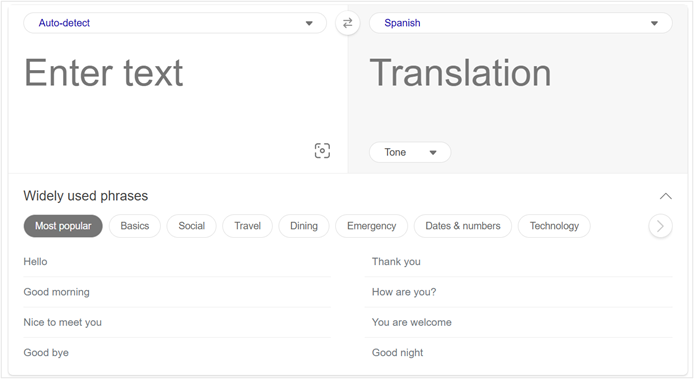Open the Tone dropdown
This screenshot has height=379, width=694.
point(410,152)
